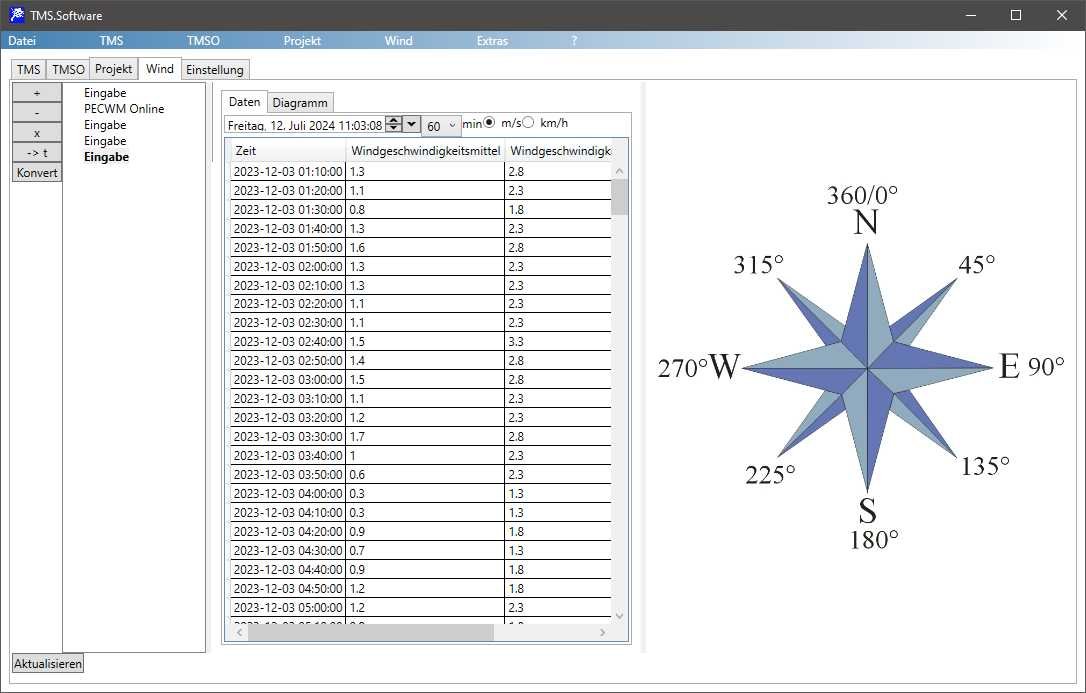Click the cell 2023-12-03 05:00:00
This screenshot has width=1086, height=693.
tap(288, 607)
